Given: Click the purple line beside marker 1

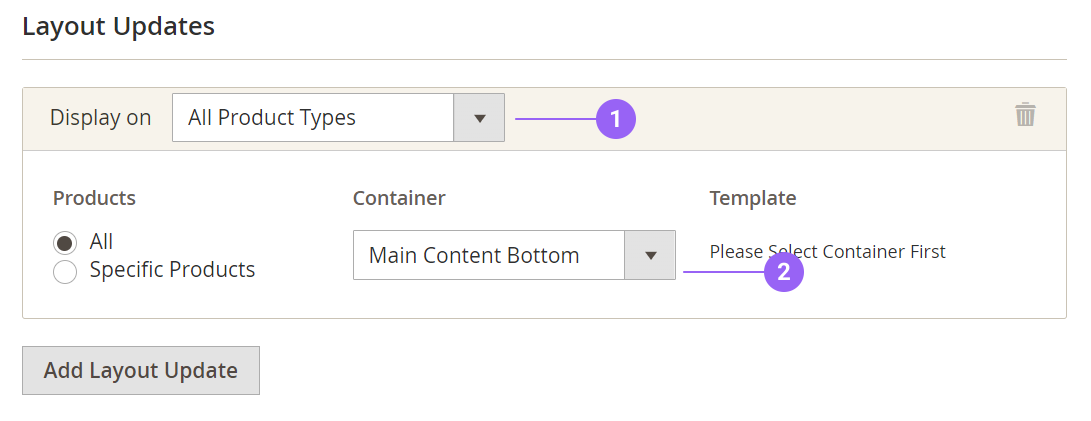Looking at the screenshot, I should 555,119.
